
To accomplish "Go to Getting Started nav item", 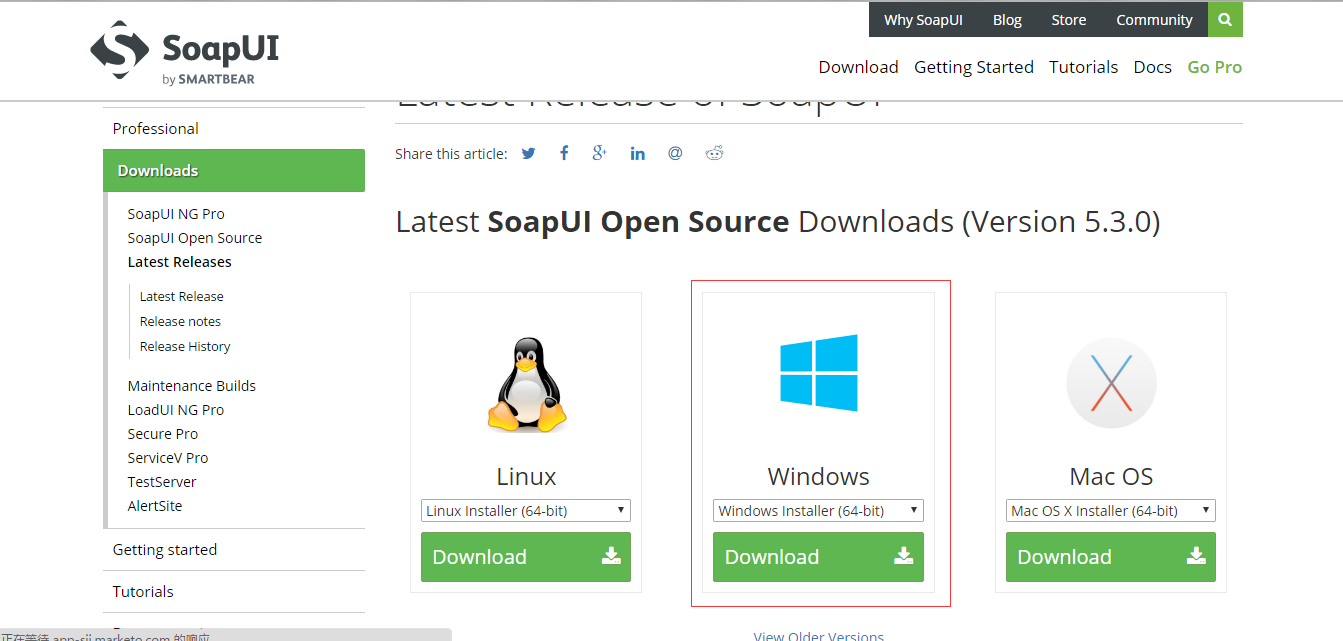I will [974, 67].
